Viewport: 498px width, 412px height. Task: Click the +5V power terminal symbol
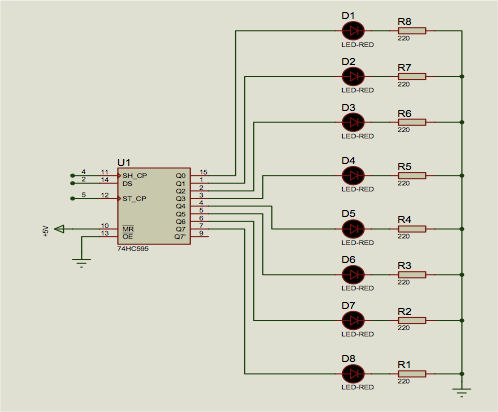coord(59,229)
